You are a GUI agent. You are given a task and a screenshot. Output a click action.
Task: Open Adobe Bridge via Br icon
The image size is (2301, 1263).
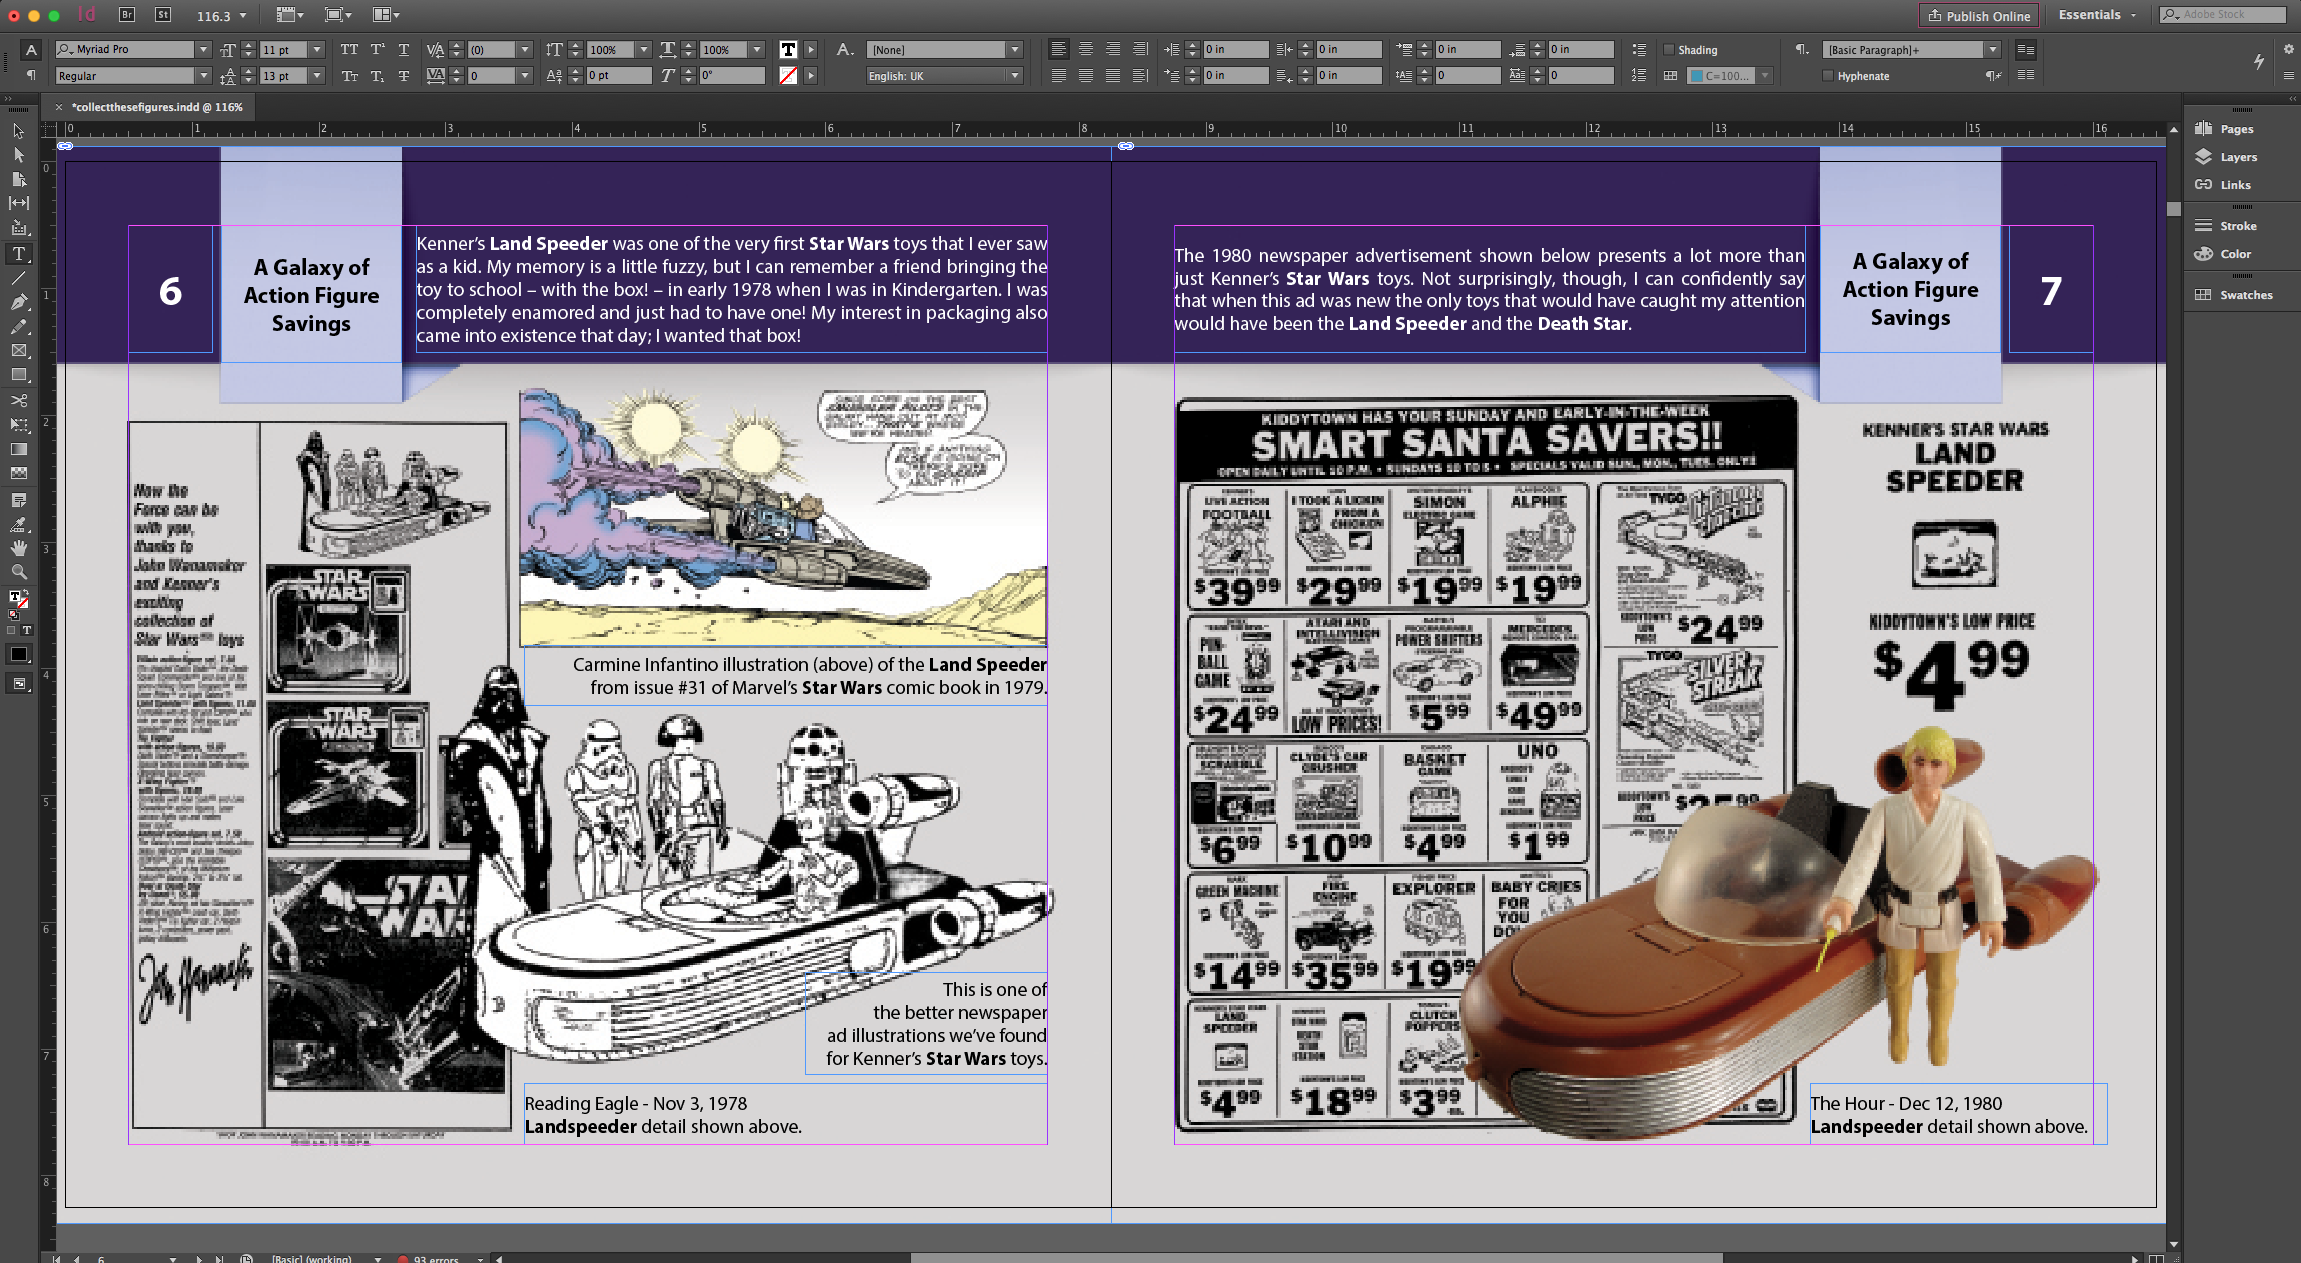(127, 15)
